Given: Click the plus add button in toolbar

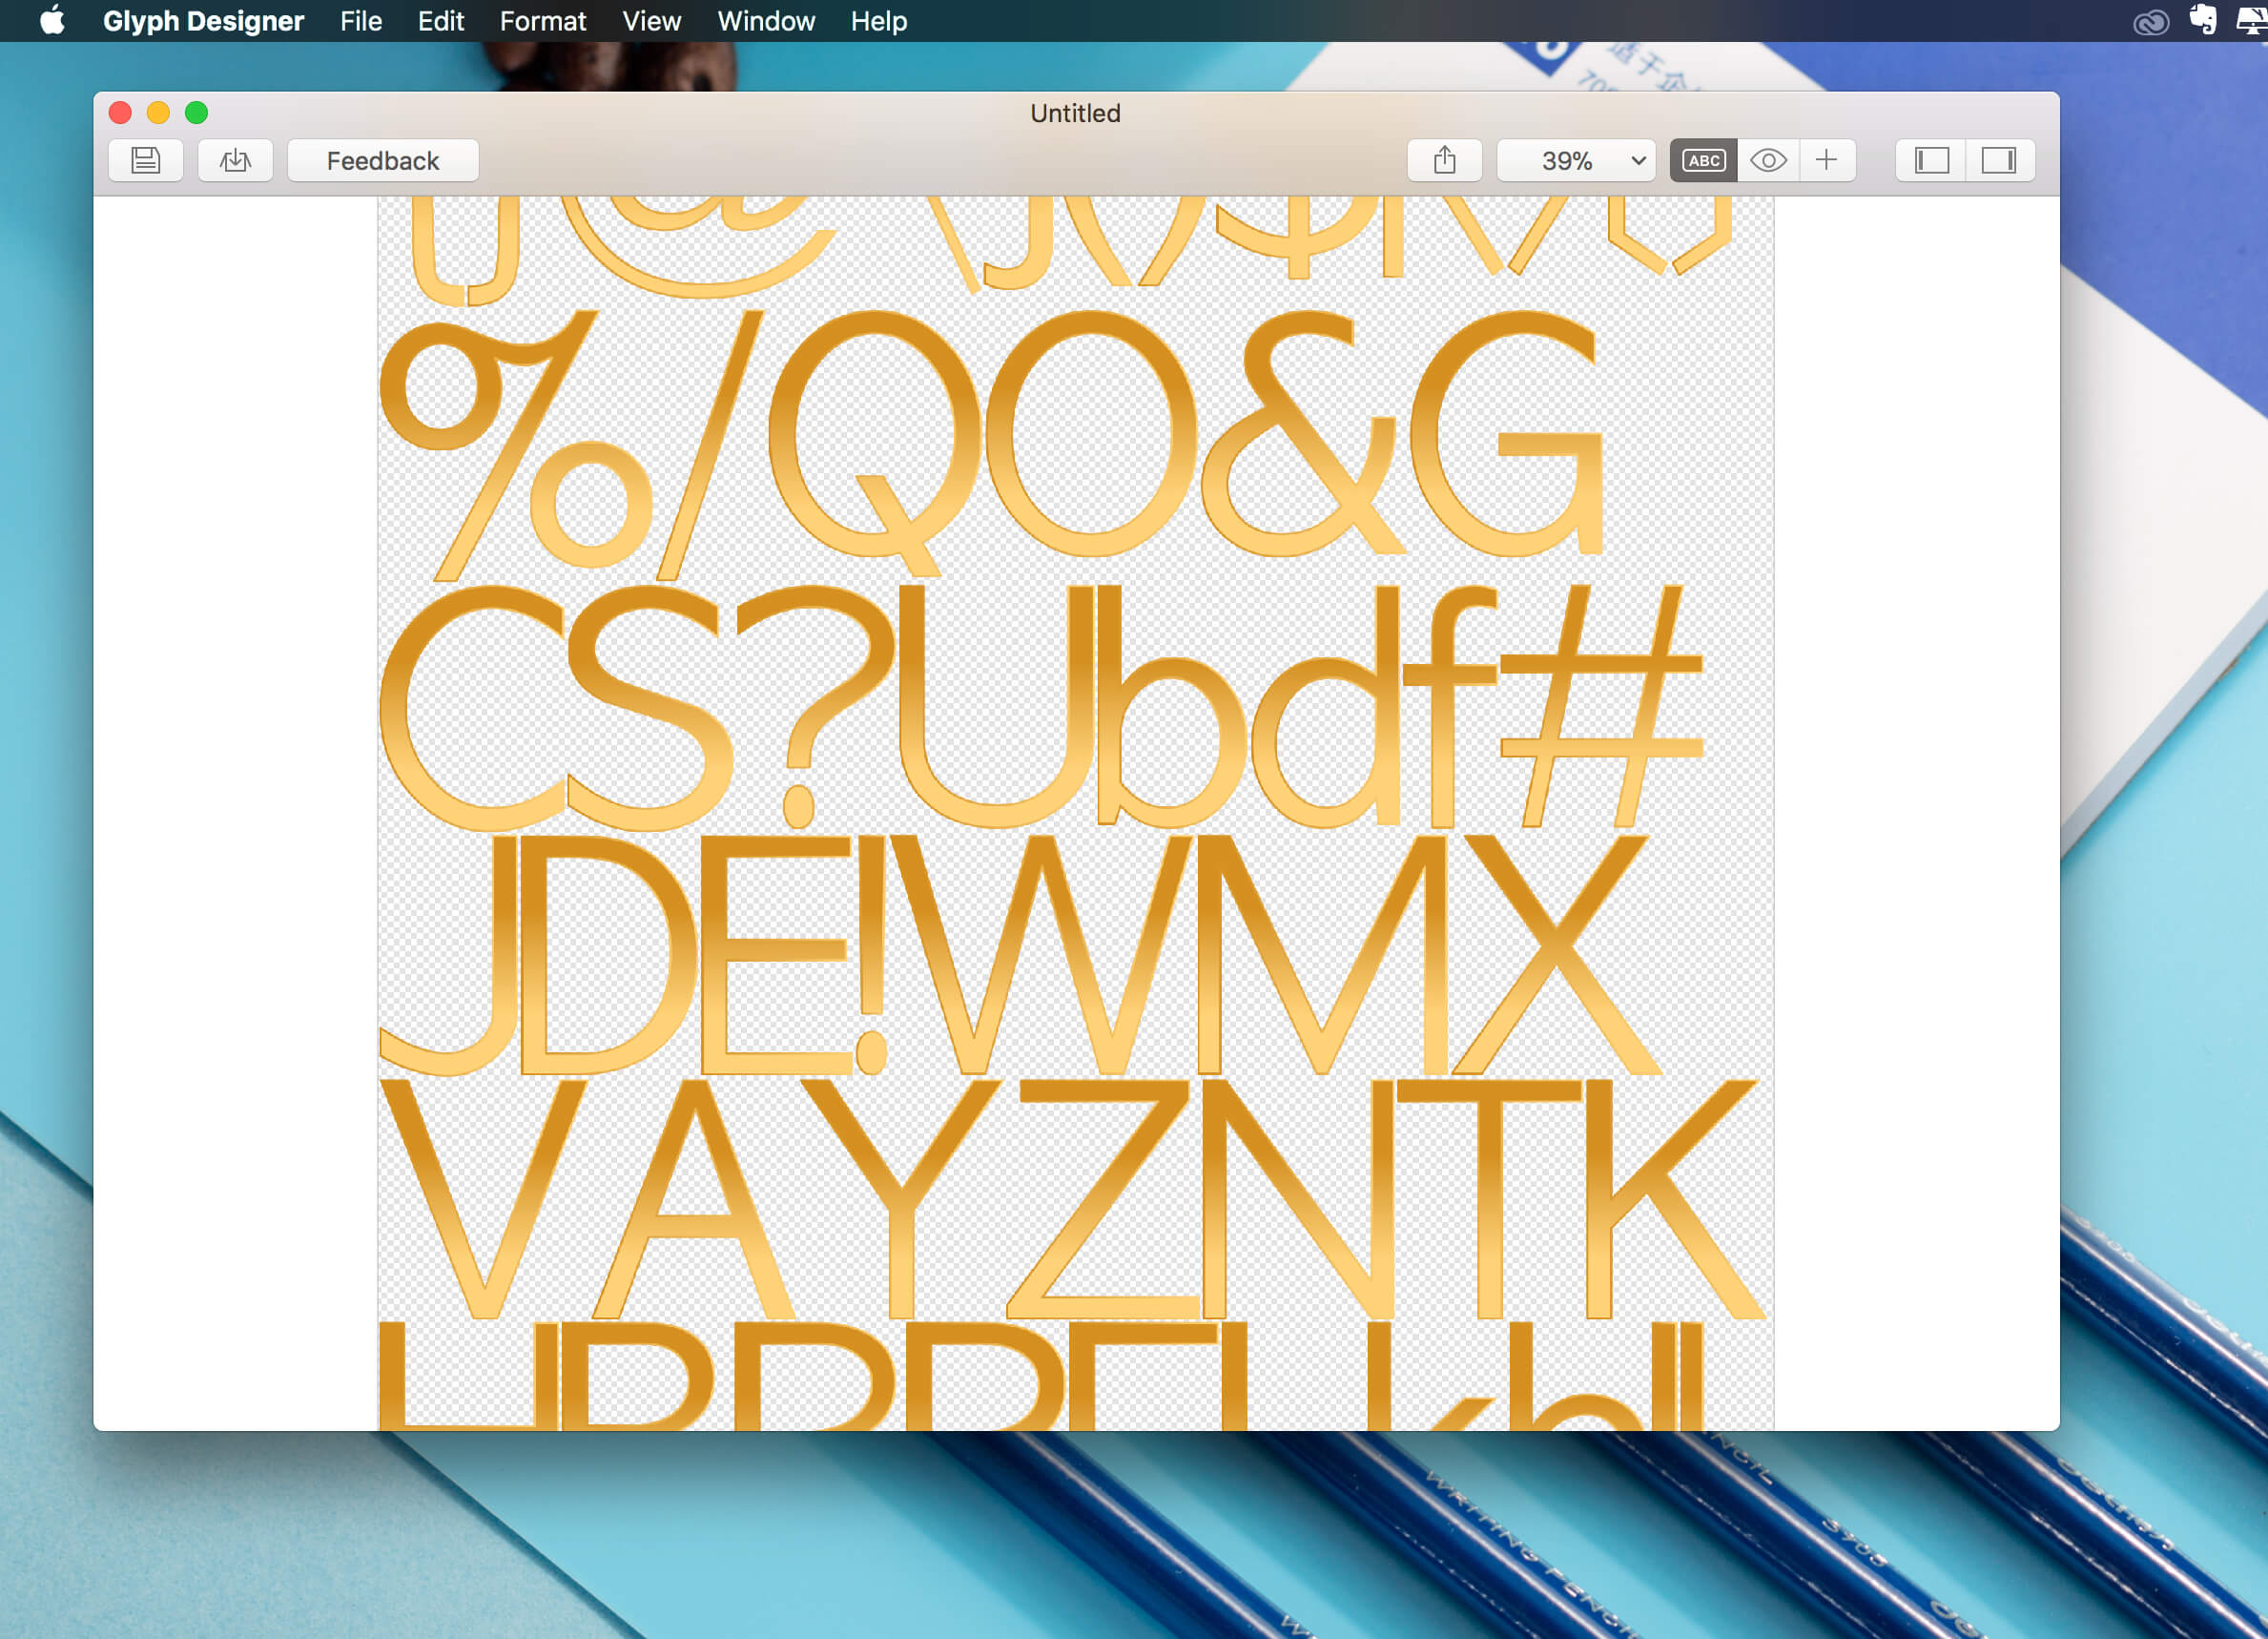Looking at the screenshot, I should 1827,161.
